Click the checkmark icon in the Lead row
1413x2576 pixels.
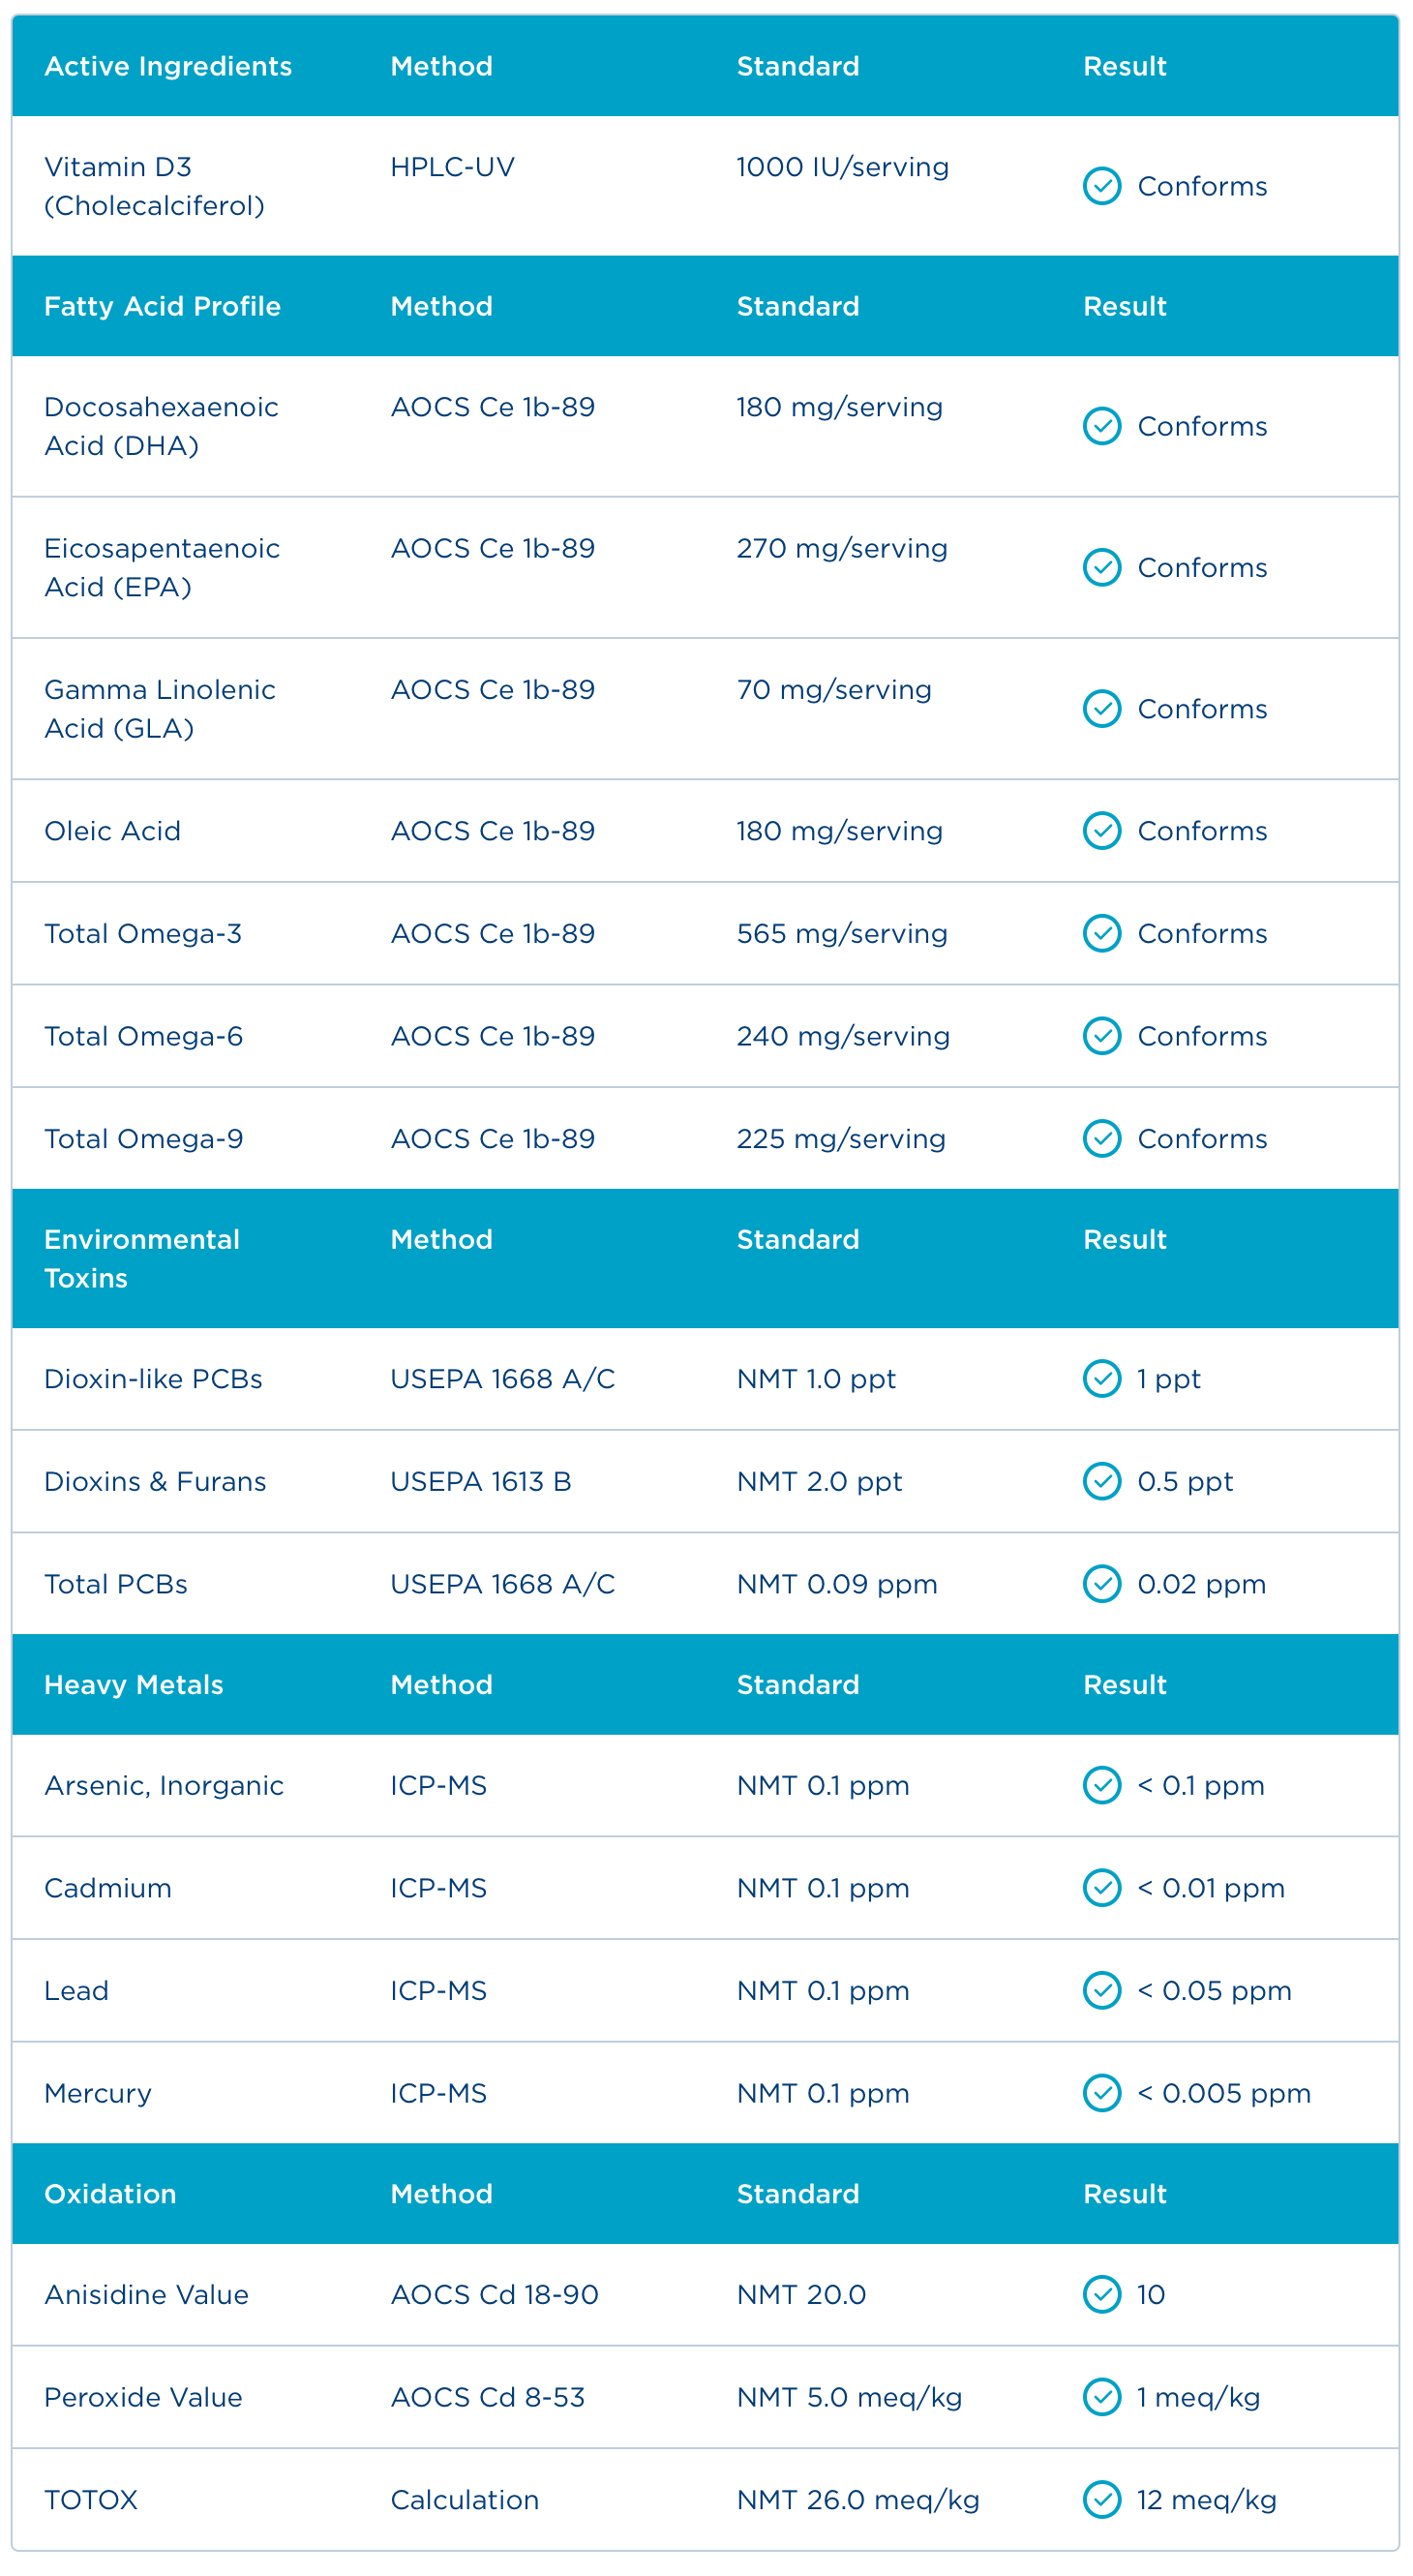click(x=1101, y=1990)
